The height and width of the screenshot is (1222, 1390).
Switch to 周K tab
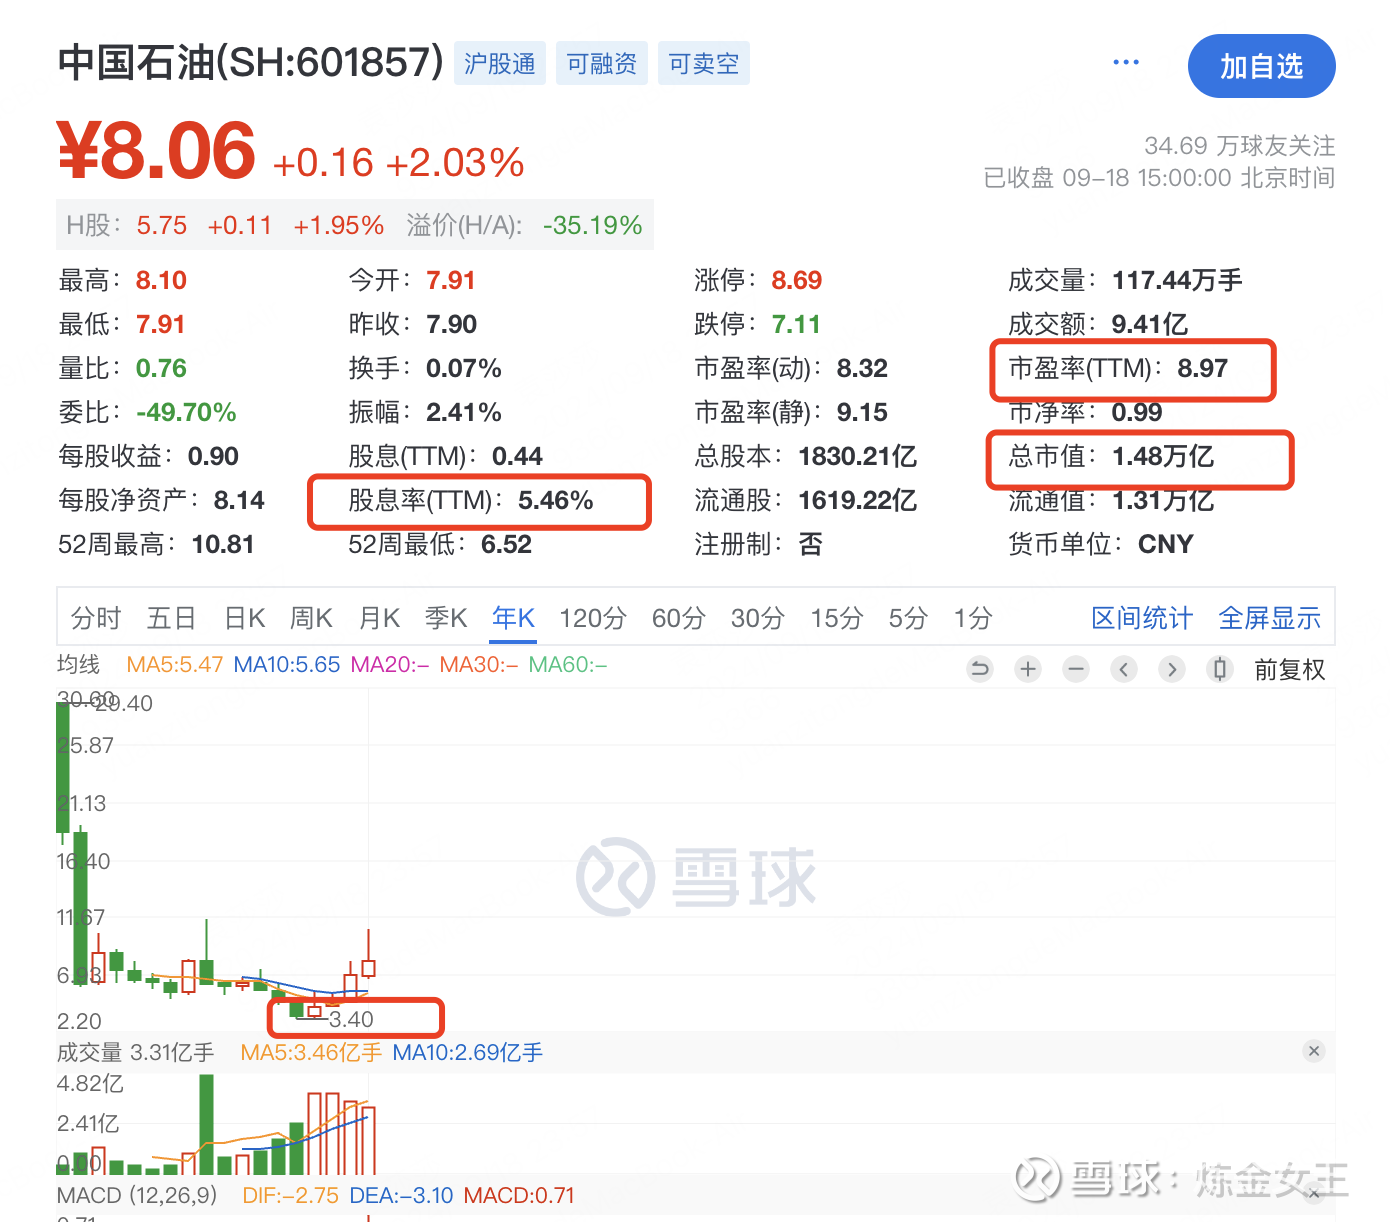(x=311, y=618)
